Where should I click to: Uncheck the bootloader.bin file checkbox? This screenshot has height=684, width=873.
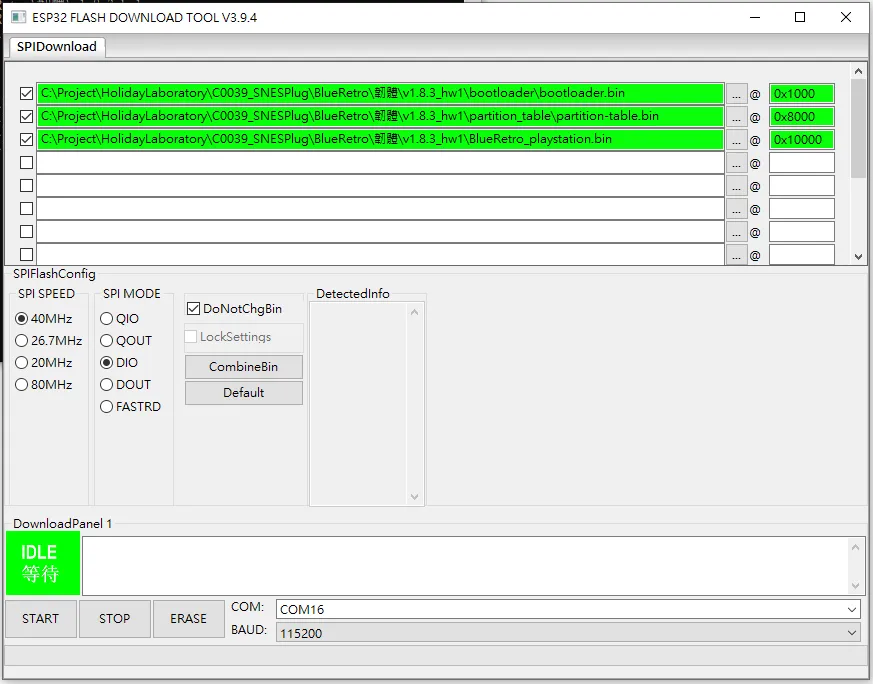coord(26,94)
